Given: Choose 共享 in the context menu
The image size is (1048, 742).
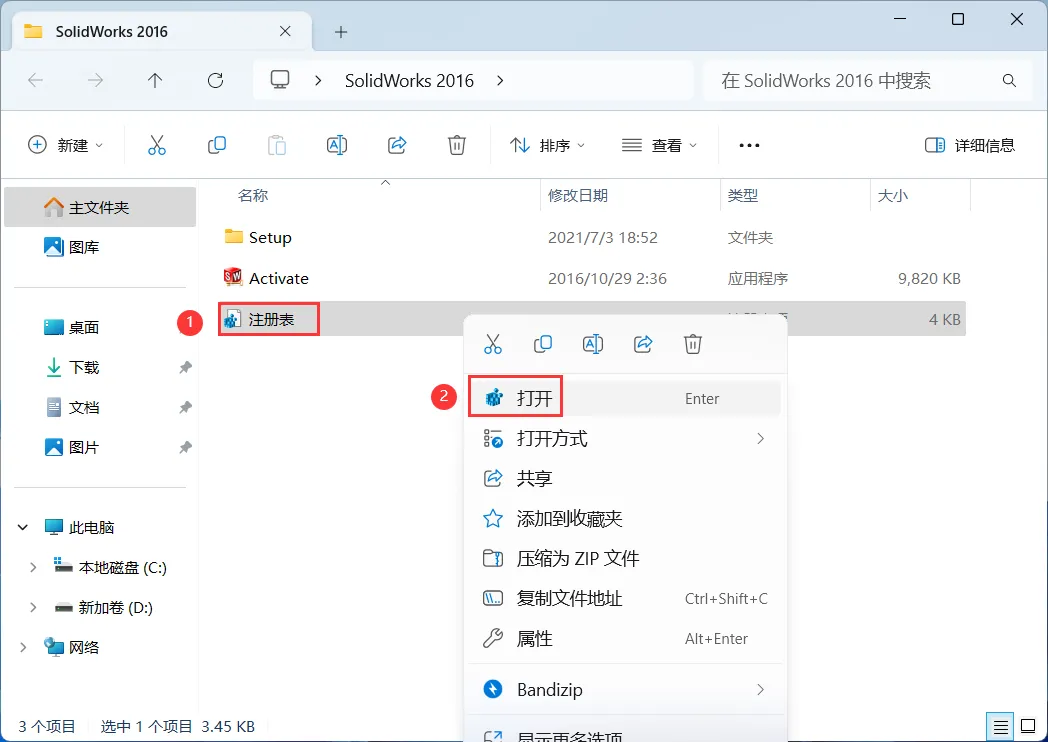Looking at the screenshot, I should 626,479.
